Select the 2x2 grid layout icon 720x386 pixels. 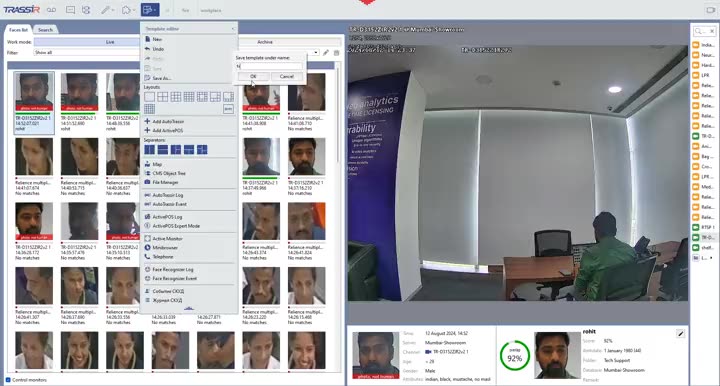163,97
